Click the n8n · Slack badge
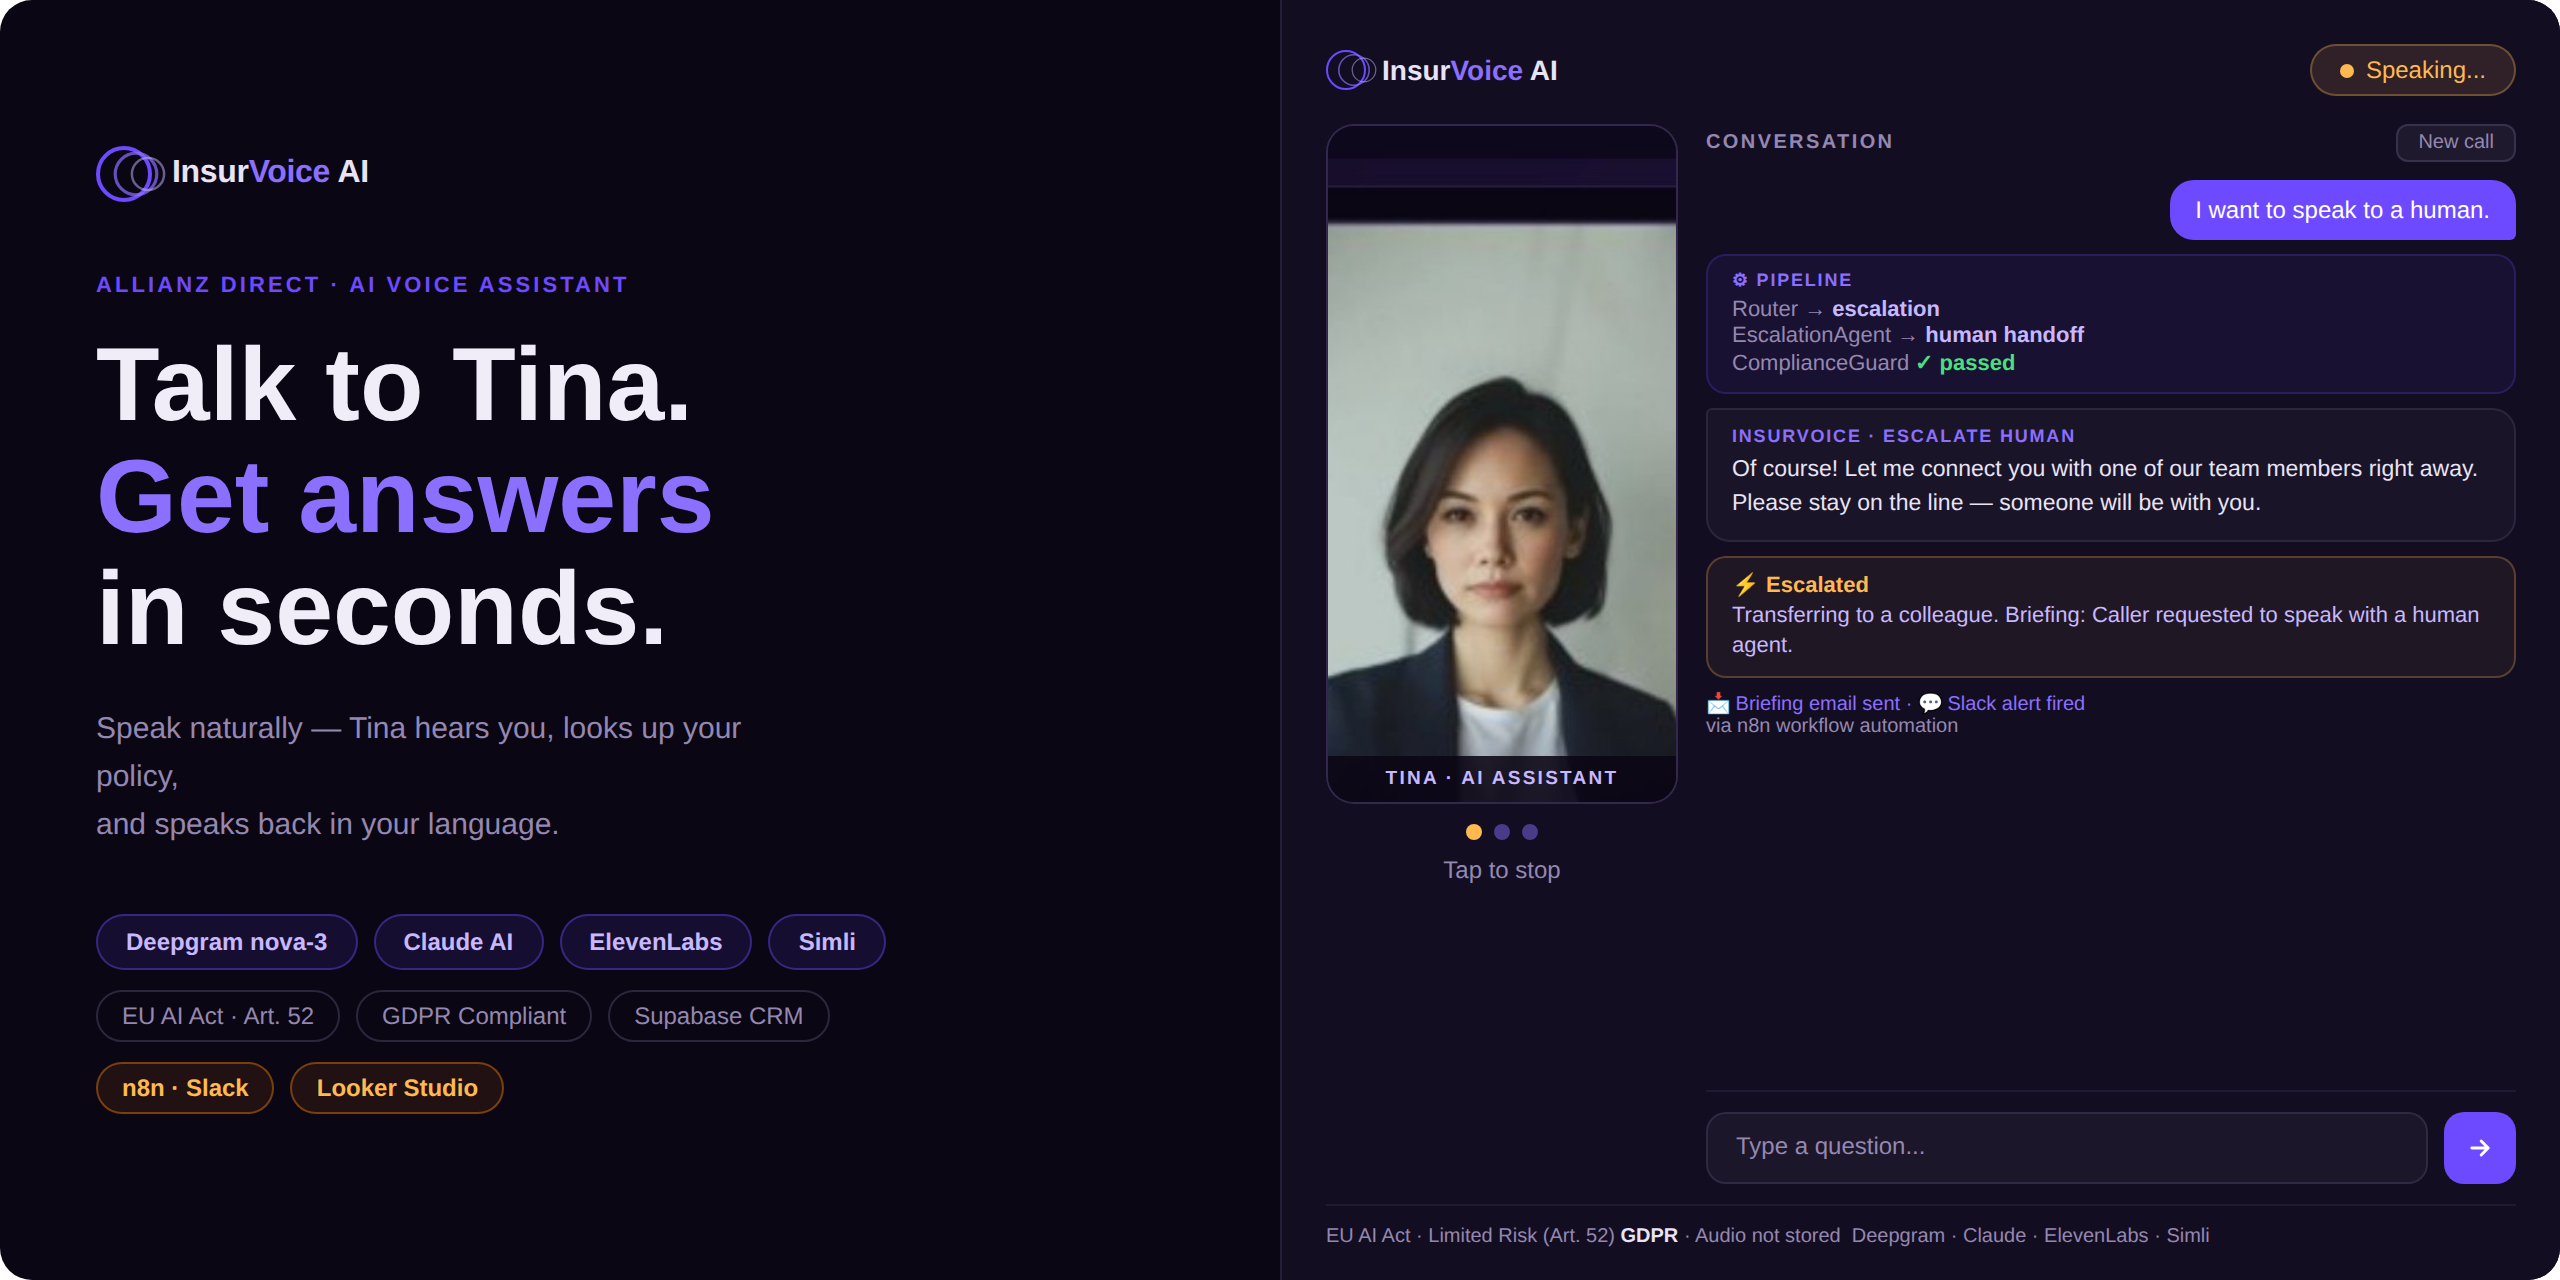 (x=185, y=1088)
